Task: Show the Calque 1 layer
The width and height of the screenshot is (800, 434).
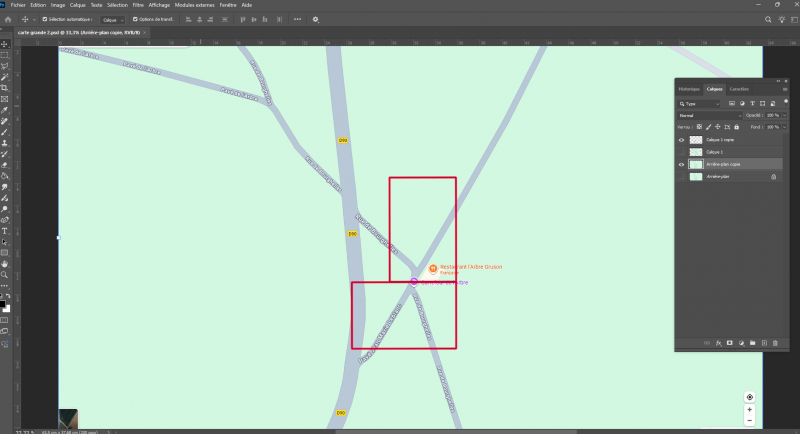Action: (682, 152)
